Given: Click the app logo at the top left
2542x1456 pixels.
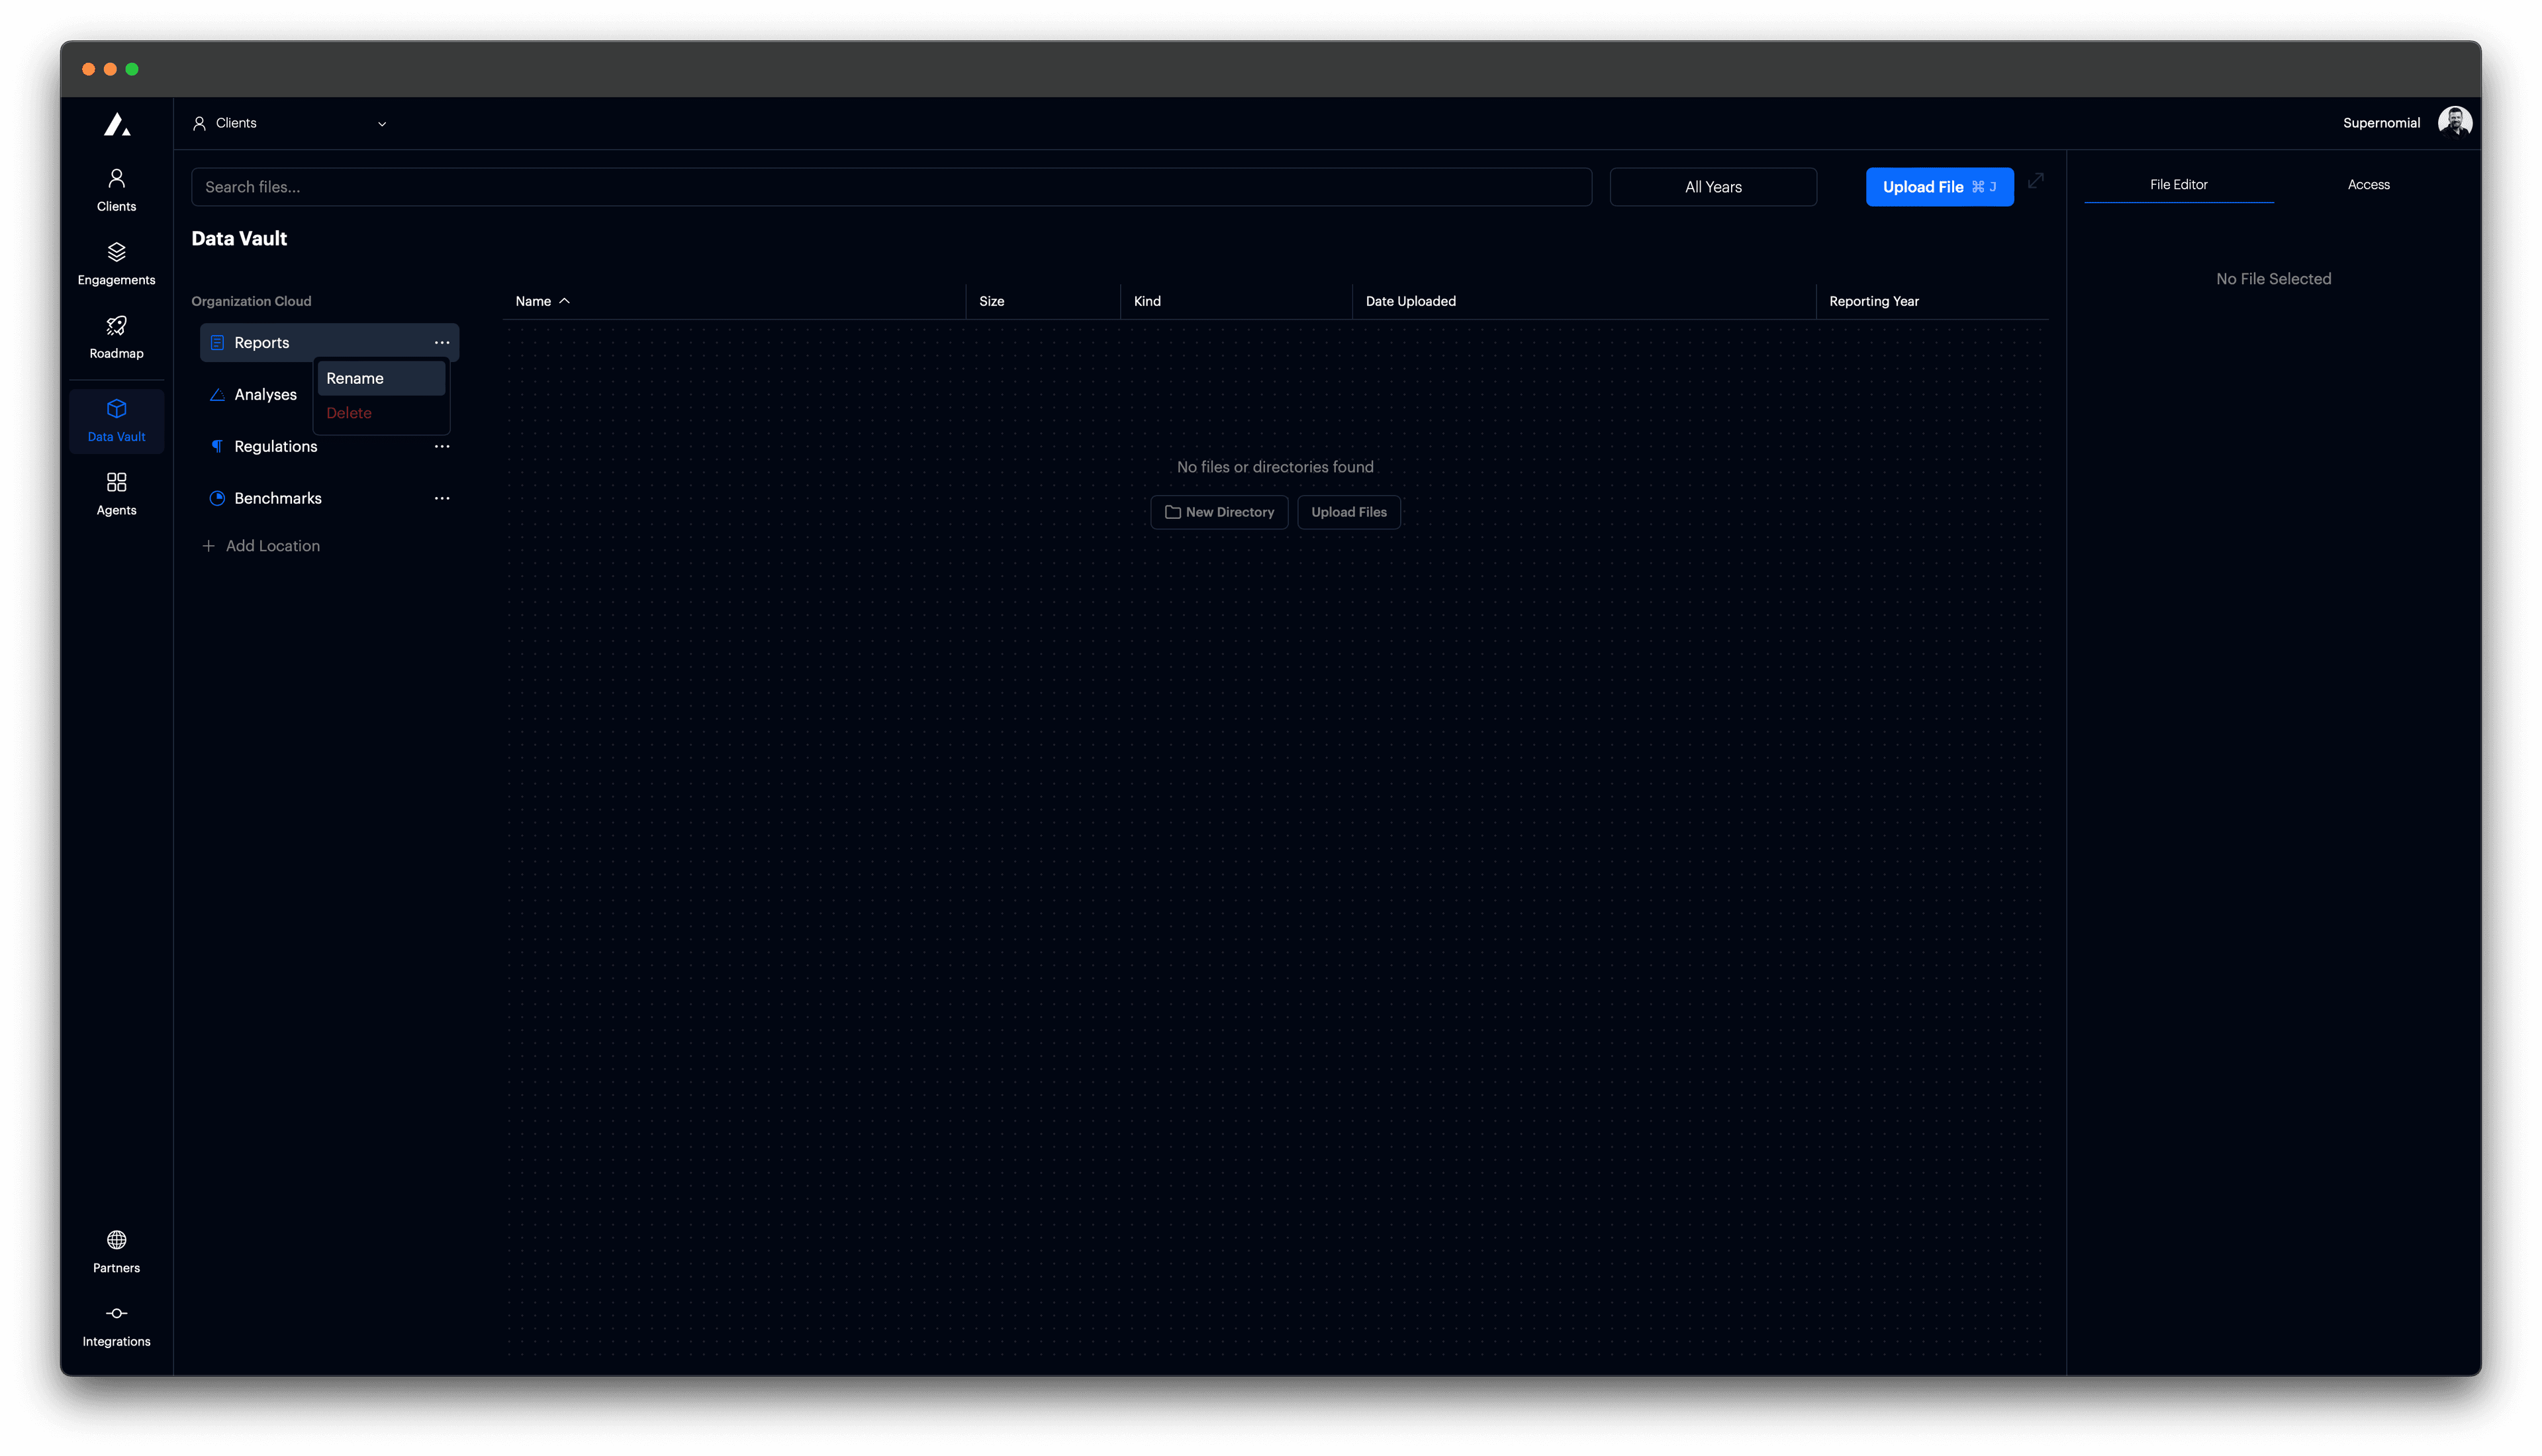Looking at the screenshot, I should click(x=117, y=123).
